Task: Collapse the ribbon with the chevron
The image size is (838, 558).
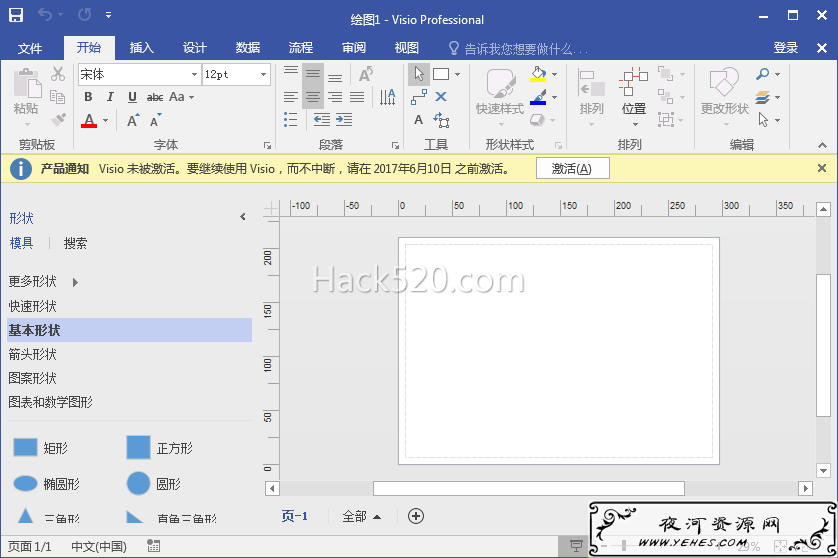Action: click(x=823, y=145)
